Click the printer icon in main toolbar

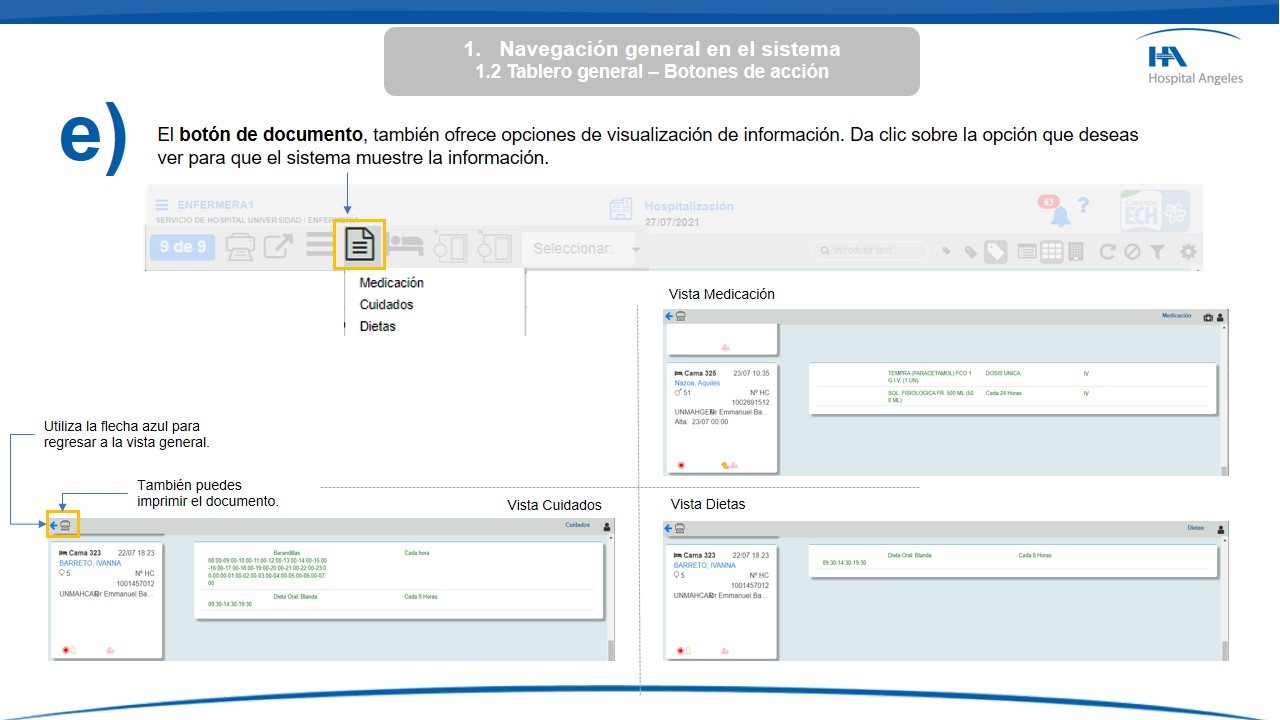(239, 246)
